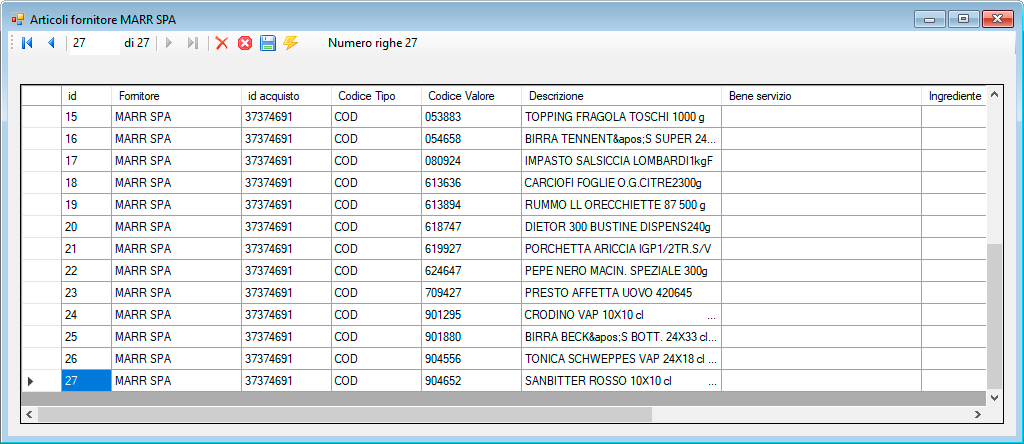The height and width of the screenshot is (444, 1024).
Task: Select Codice Valore cell 613894
Action: click(472, 205)
